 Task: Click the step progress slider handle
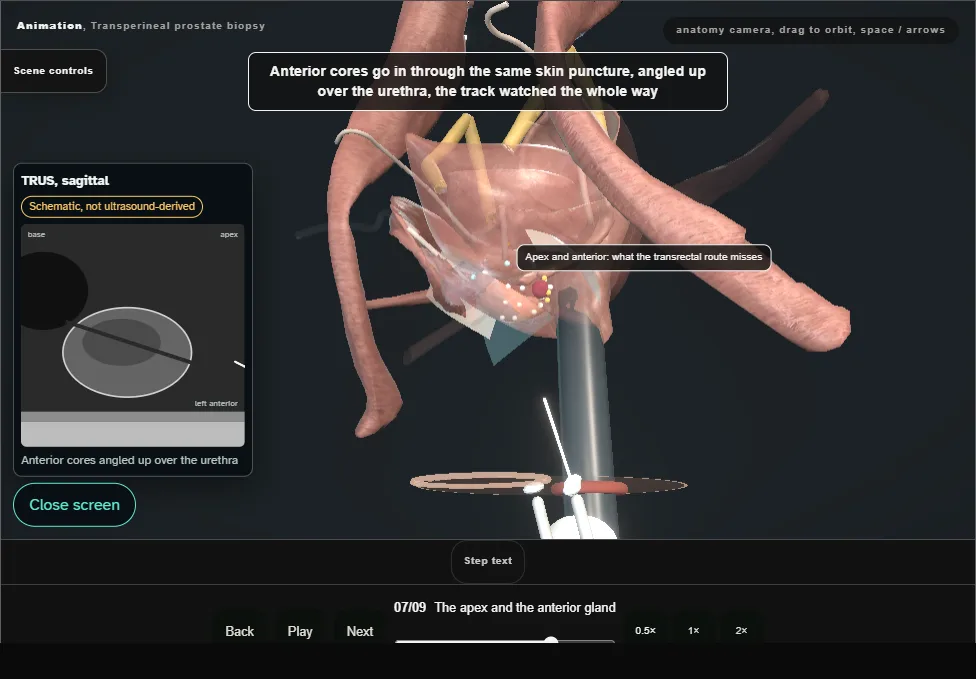click(x=551, y=640)
